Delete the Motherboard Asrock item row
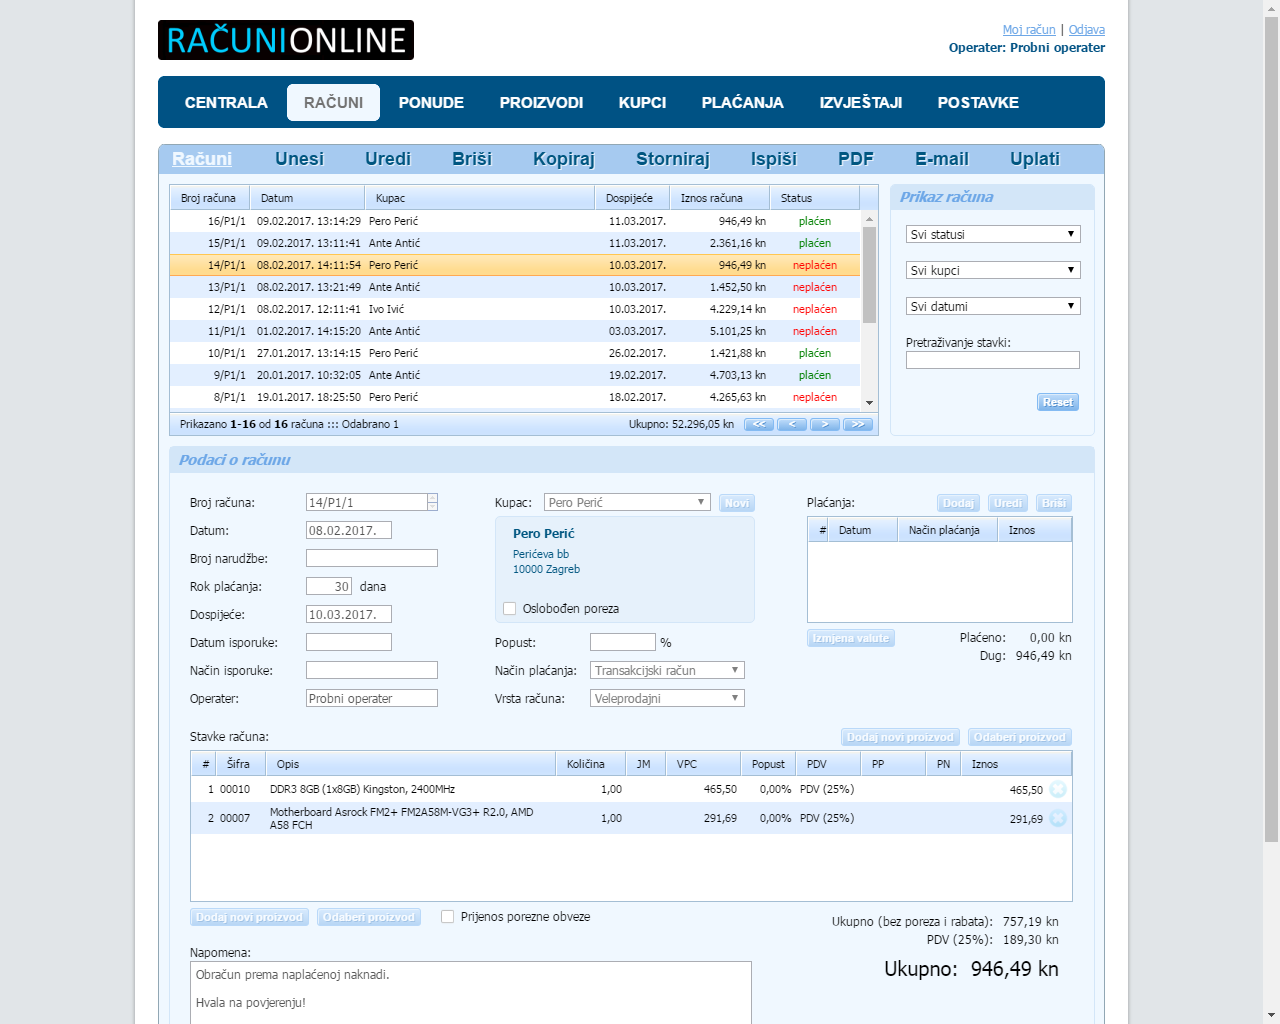The width and height of the screenshot is (1280, 1024). 1058,819
